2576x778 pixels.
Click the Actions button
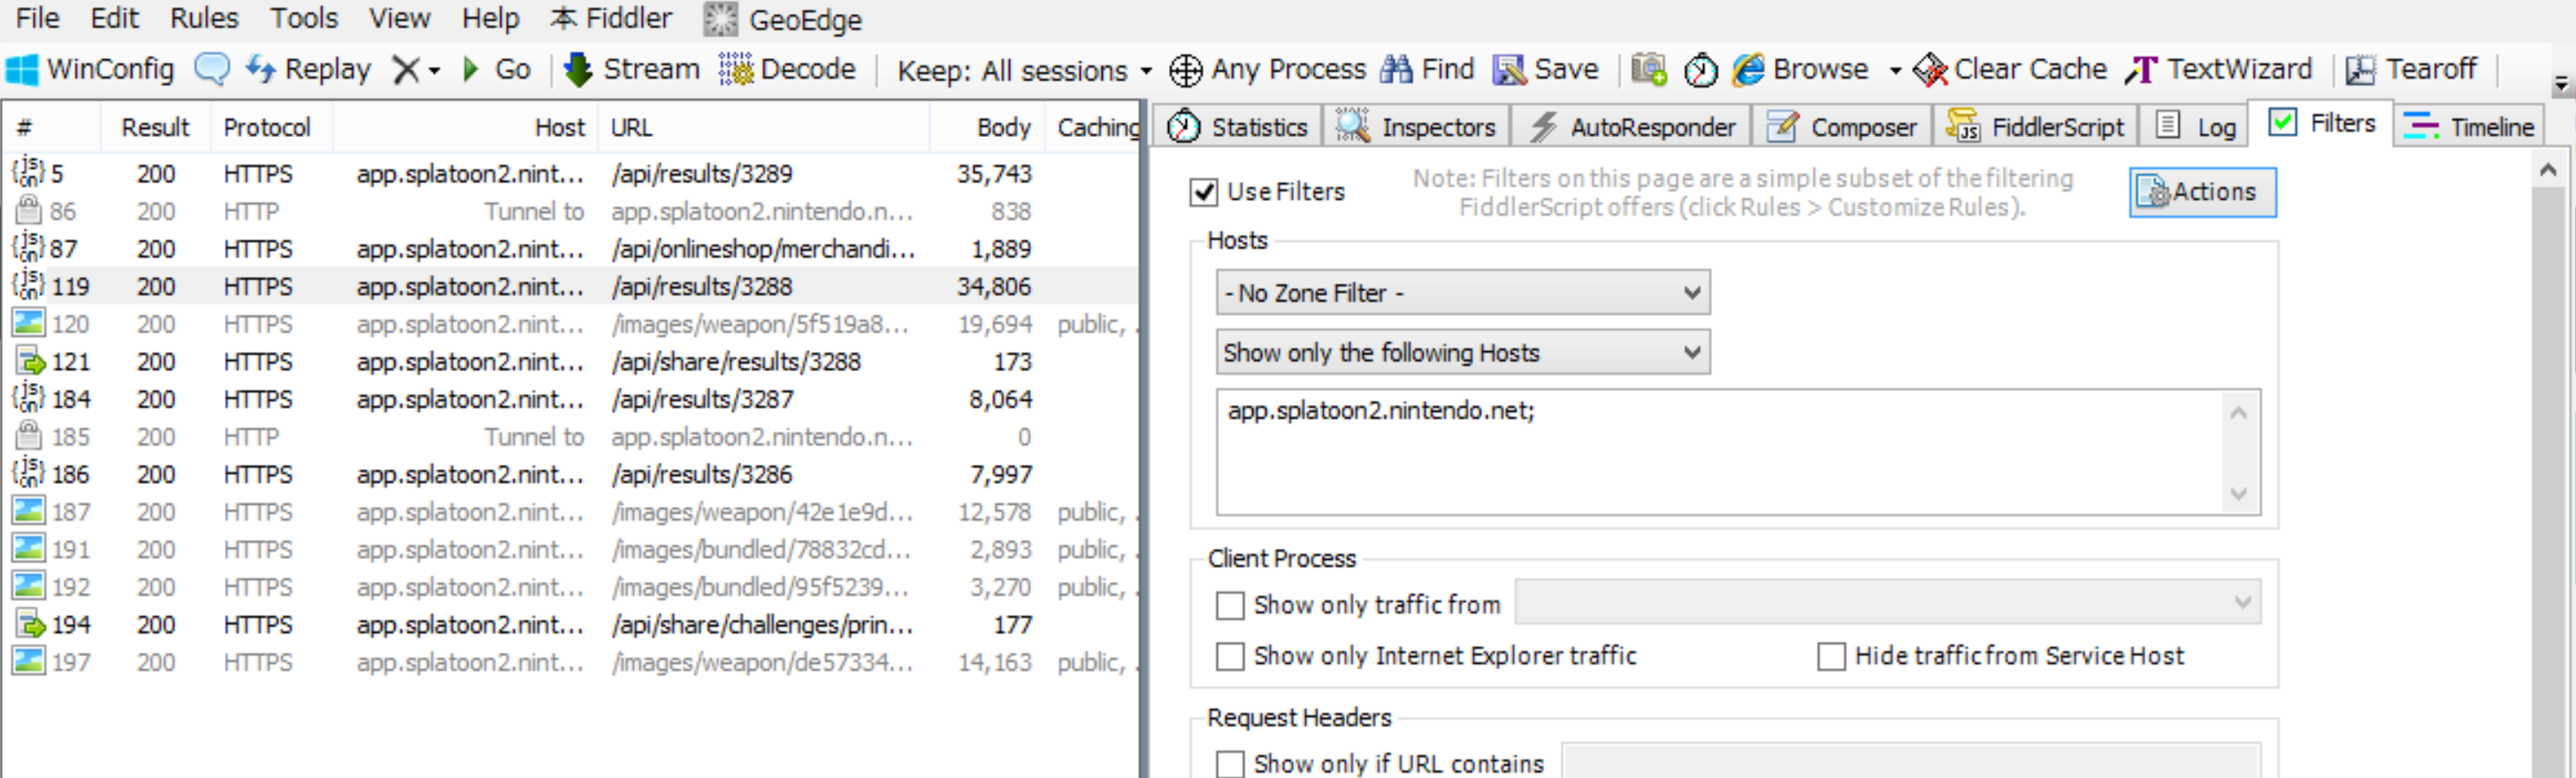(2202, 192)
